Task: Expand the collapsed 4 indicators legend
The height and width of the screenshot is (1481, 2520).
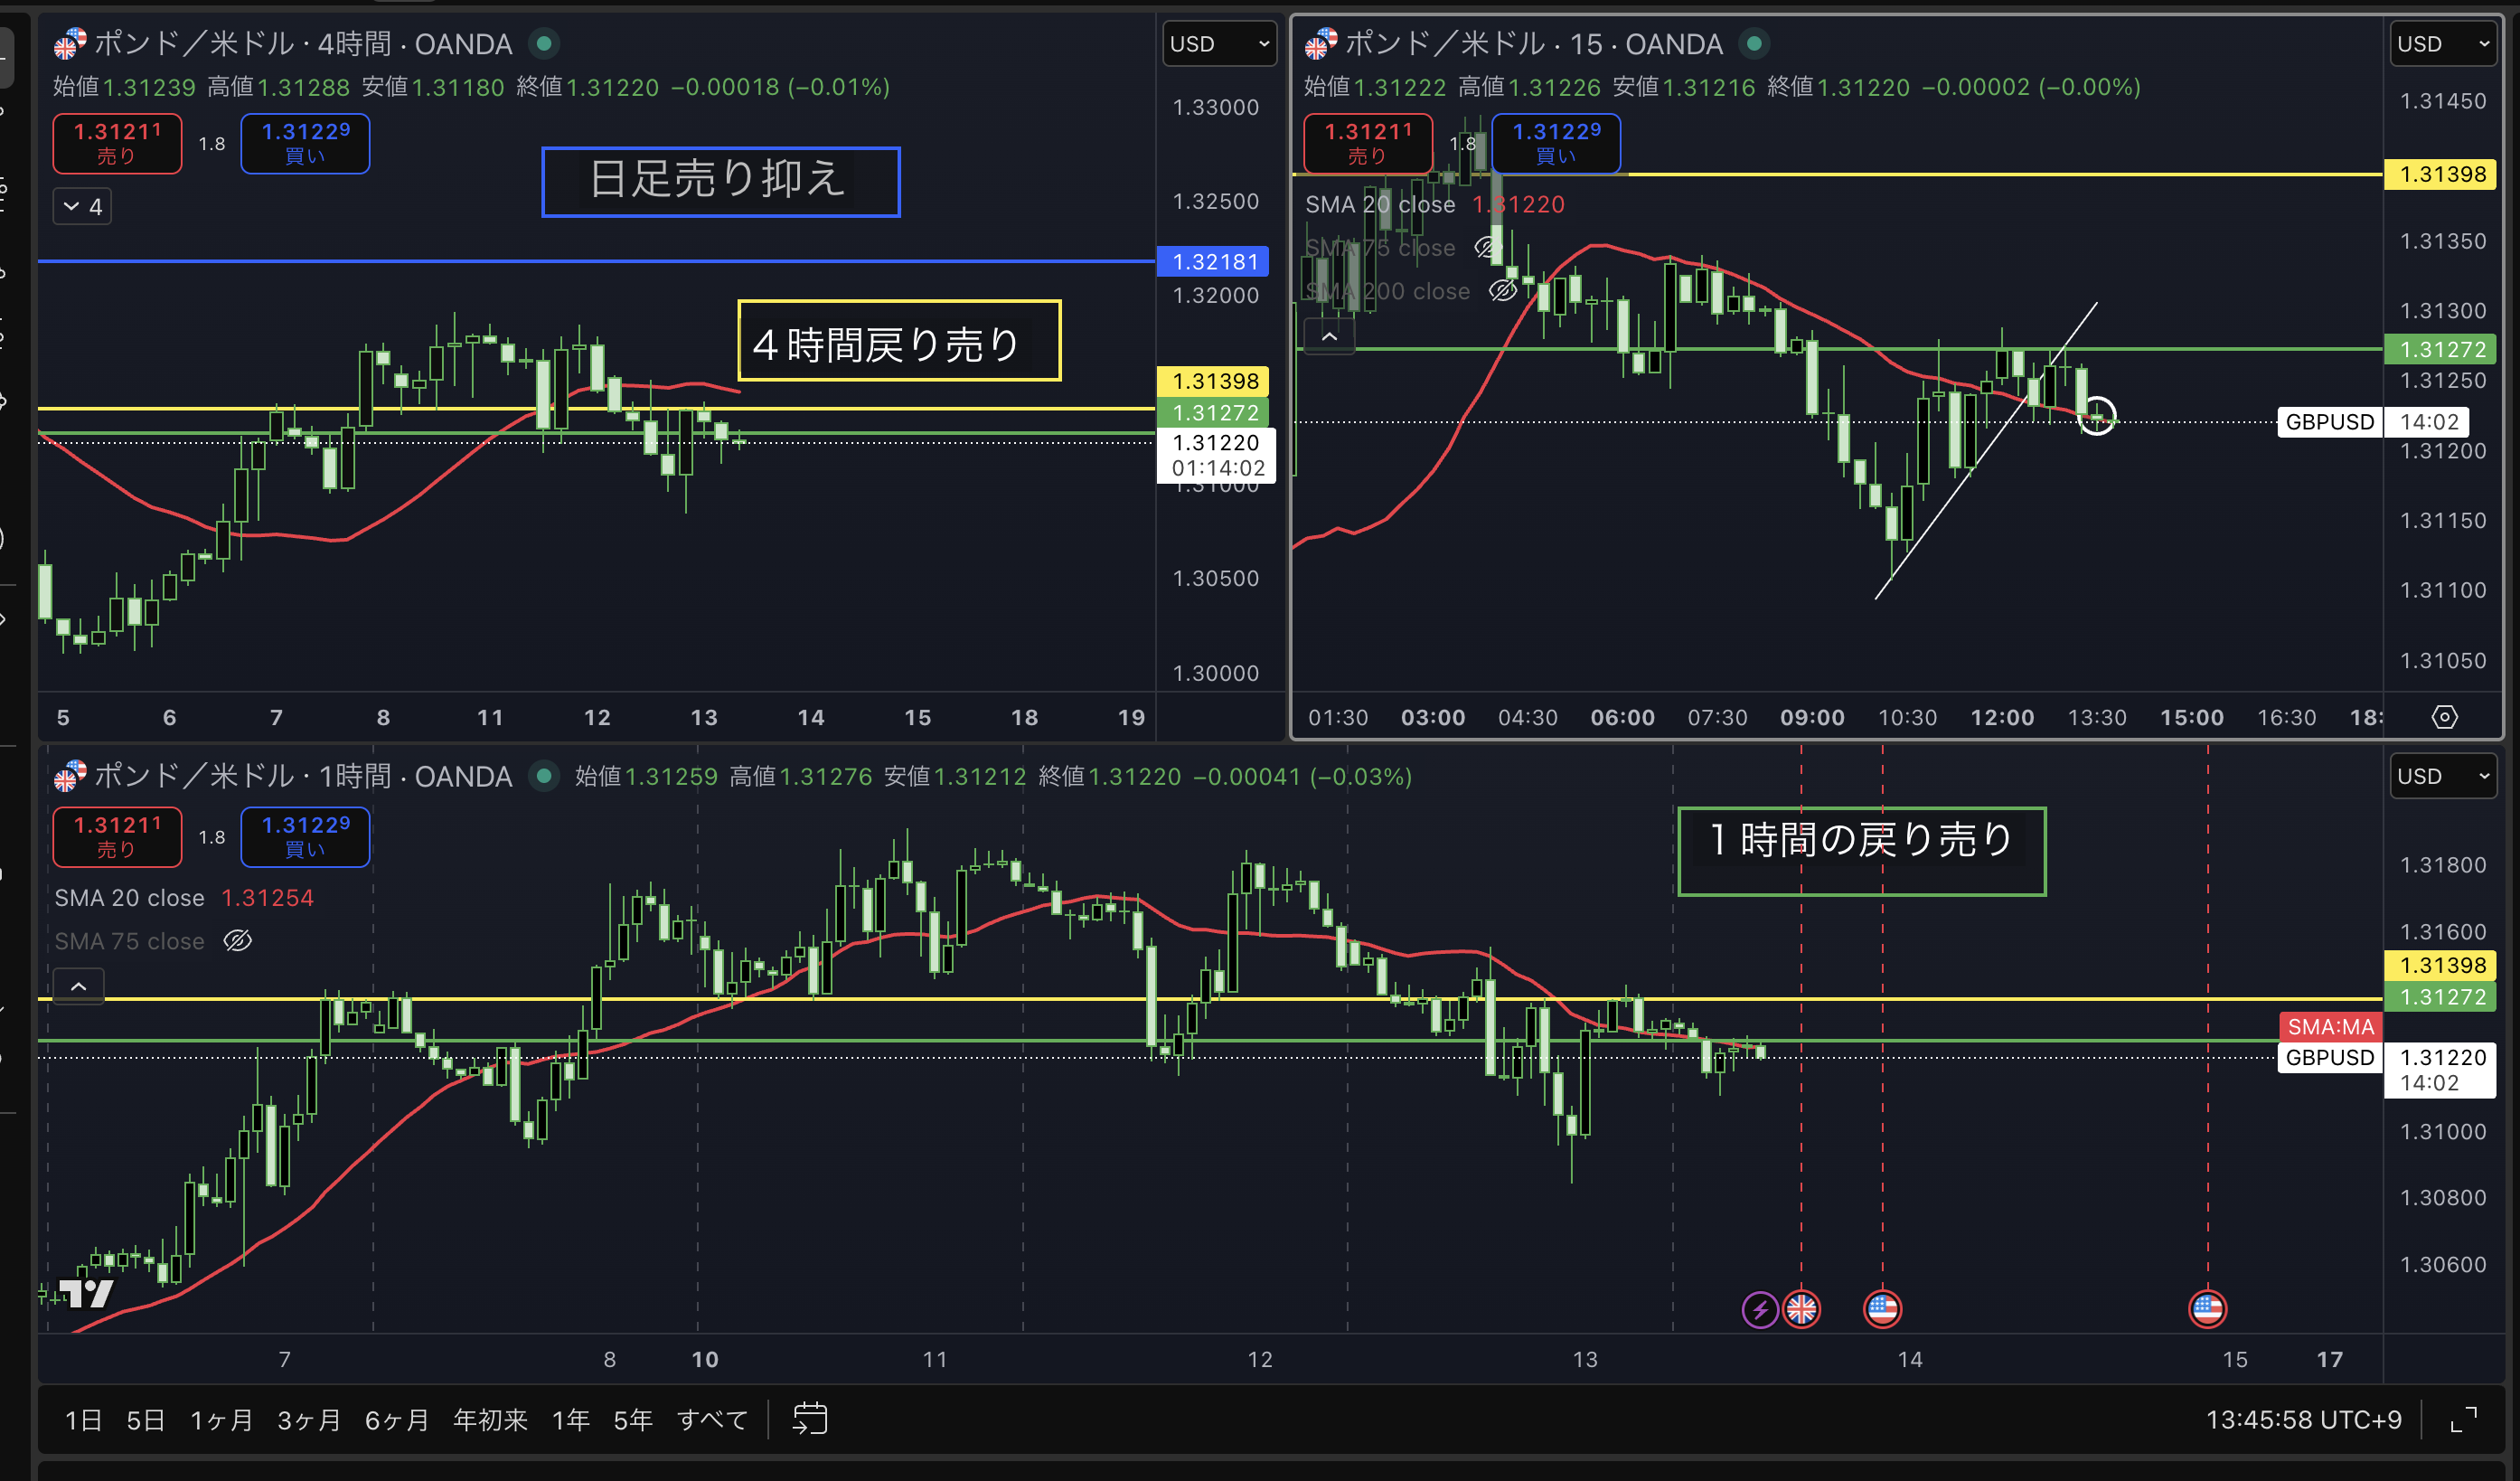Action: 82,207
